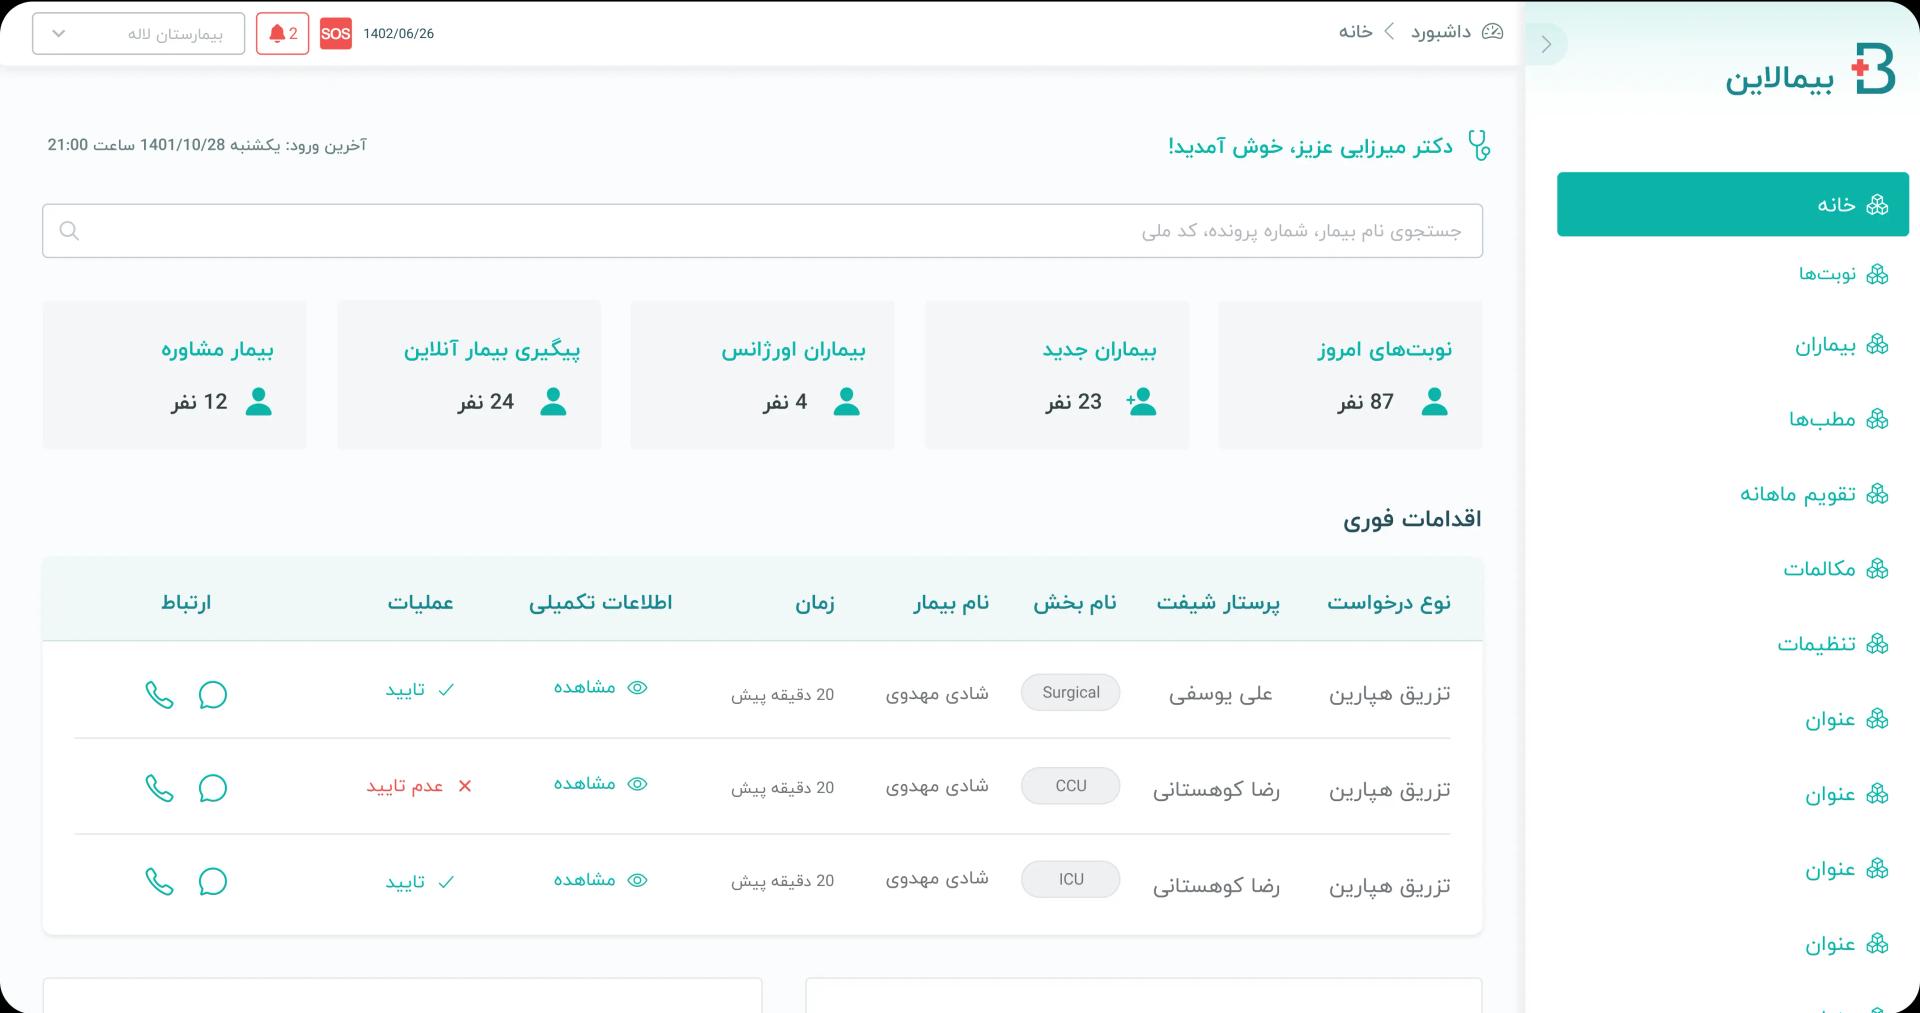The width and height of the screenshot is (1920, 1013).
Task: Click the person icon on نوبت‌های امروز card
Action: click(1434, 402)
